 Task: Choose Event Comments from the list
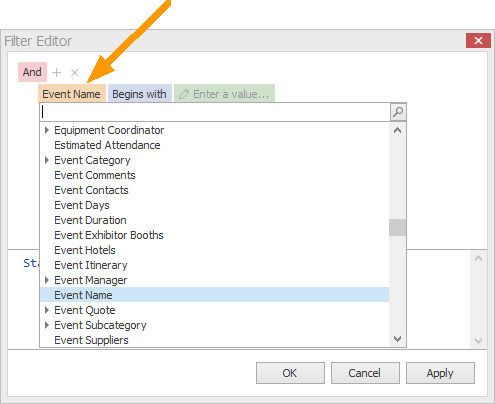coord(214,175)
